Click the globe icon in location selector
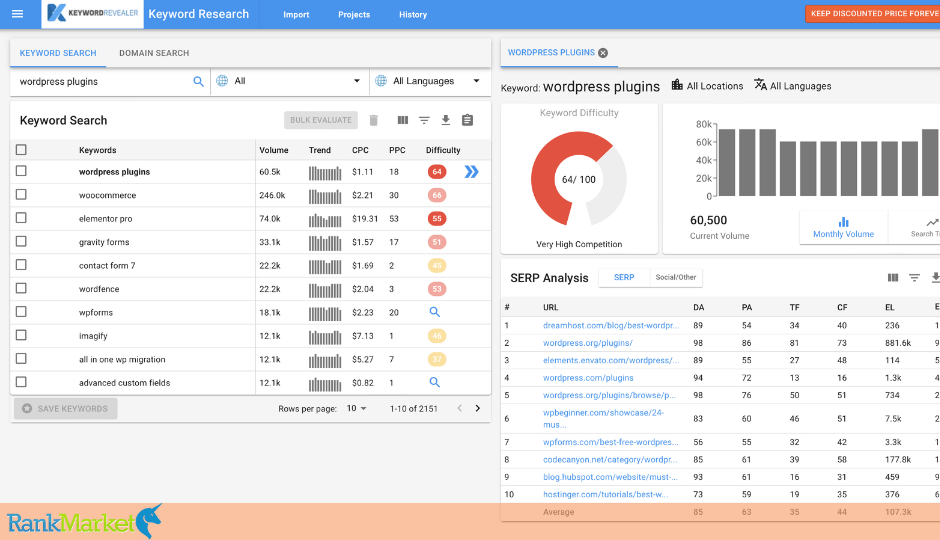Screen dimensions: 940x540 coord(222,81)
